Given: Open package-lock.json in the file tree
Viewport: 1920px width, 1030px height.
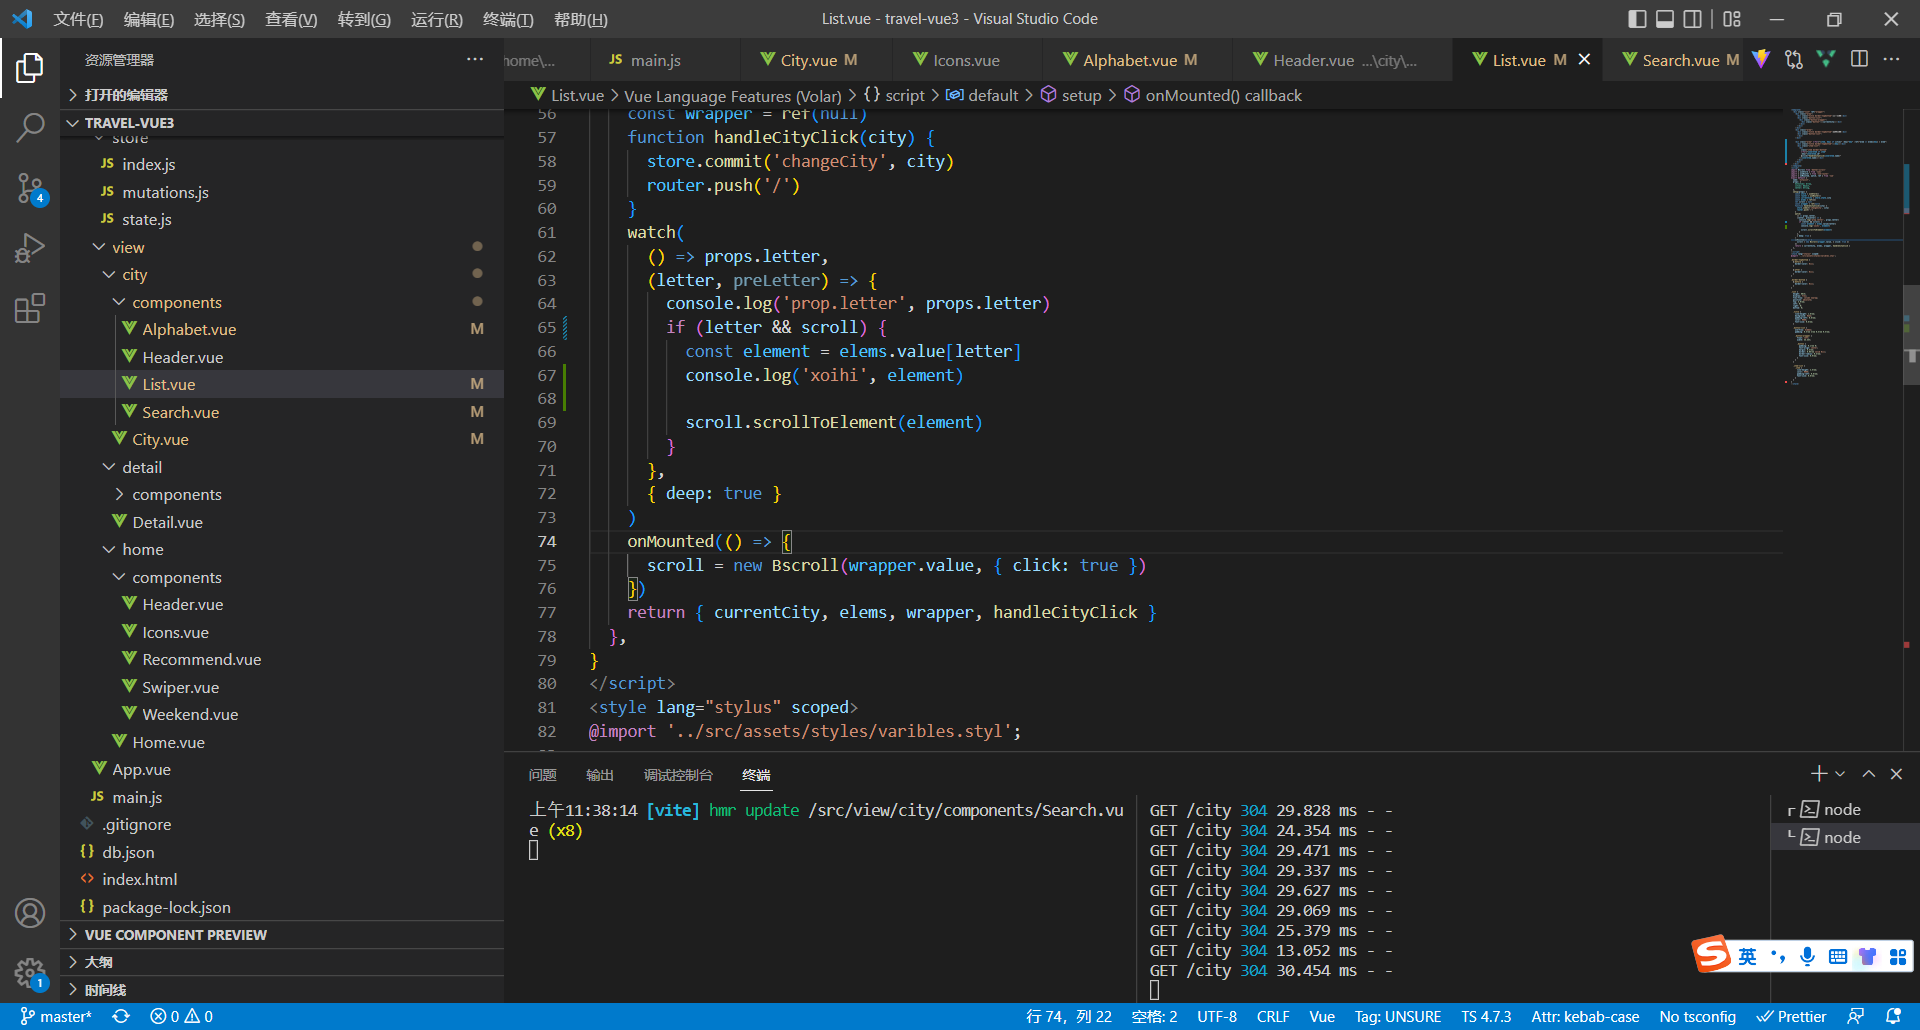Looking at the screenshot, I should pos(282,907).
